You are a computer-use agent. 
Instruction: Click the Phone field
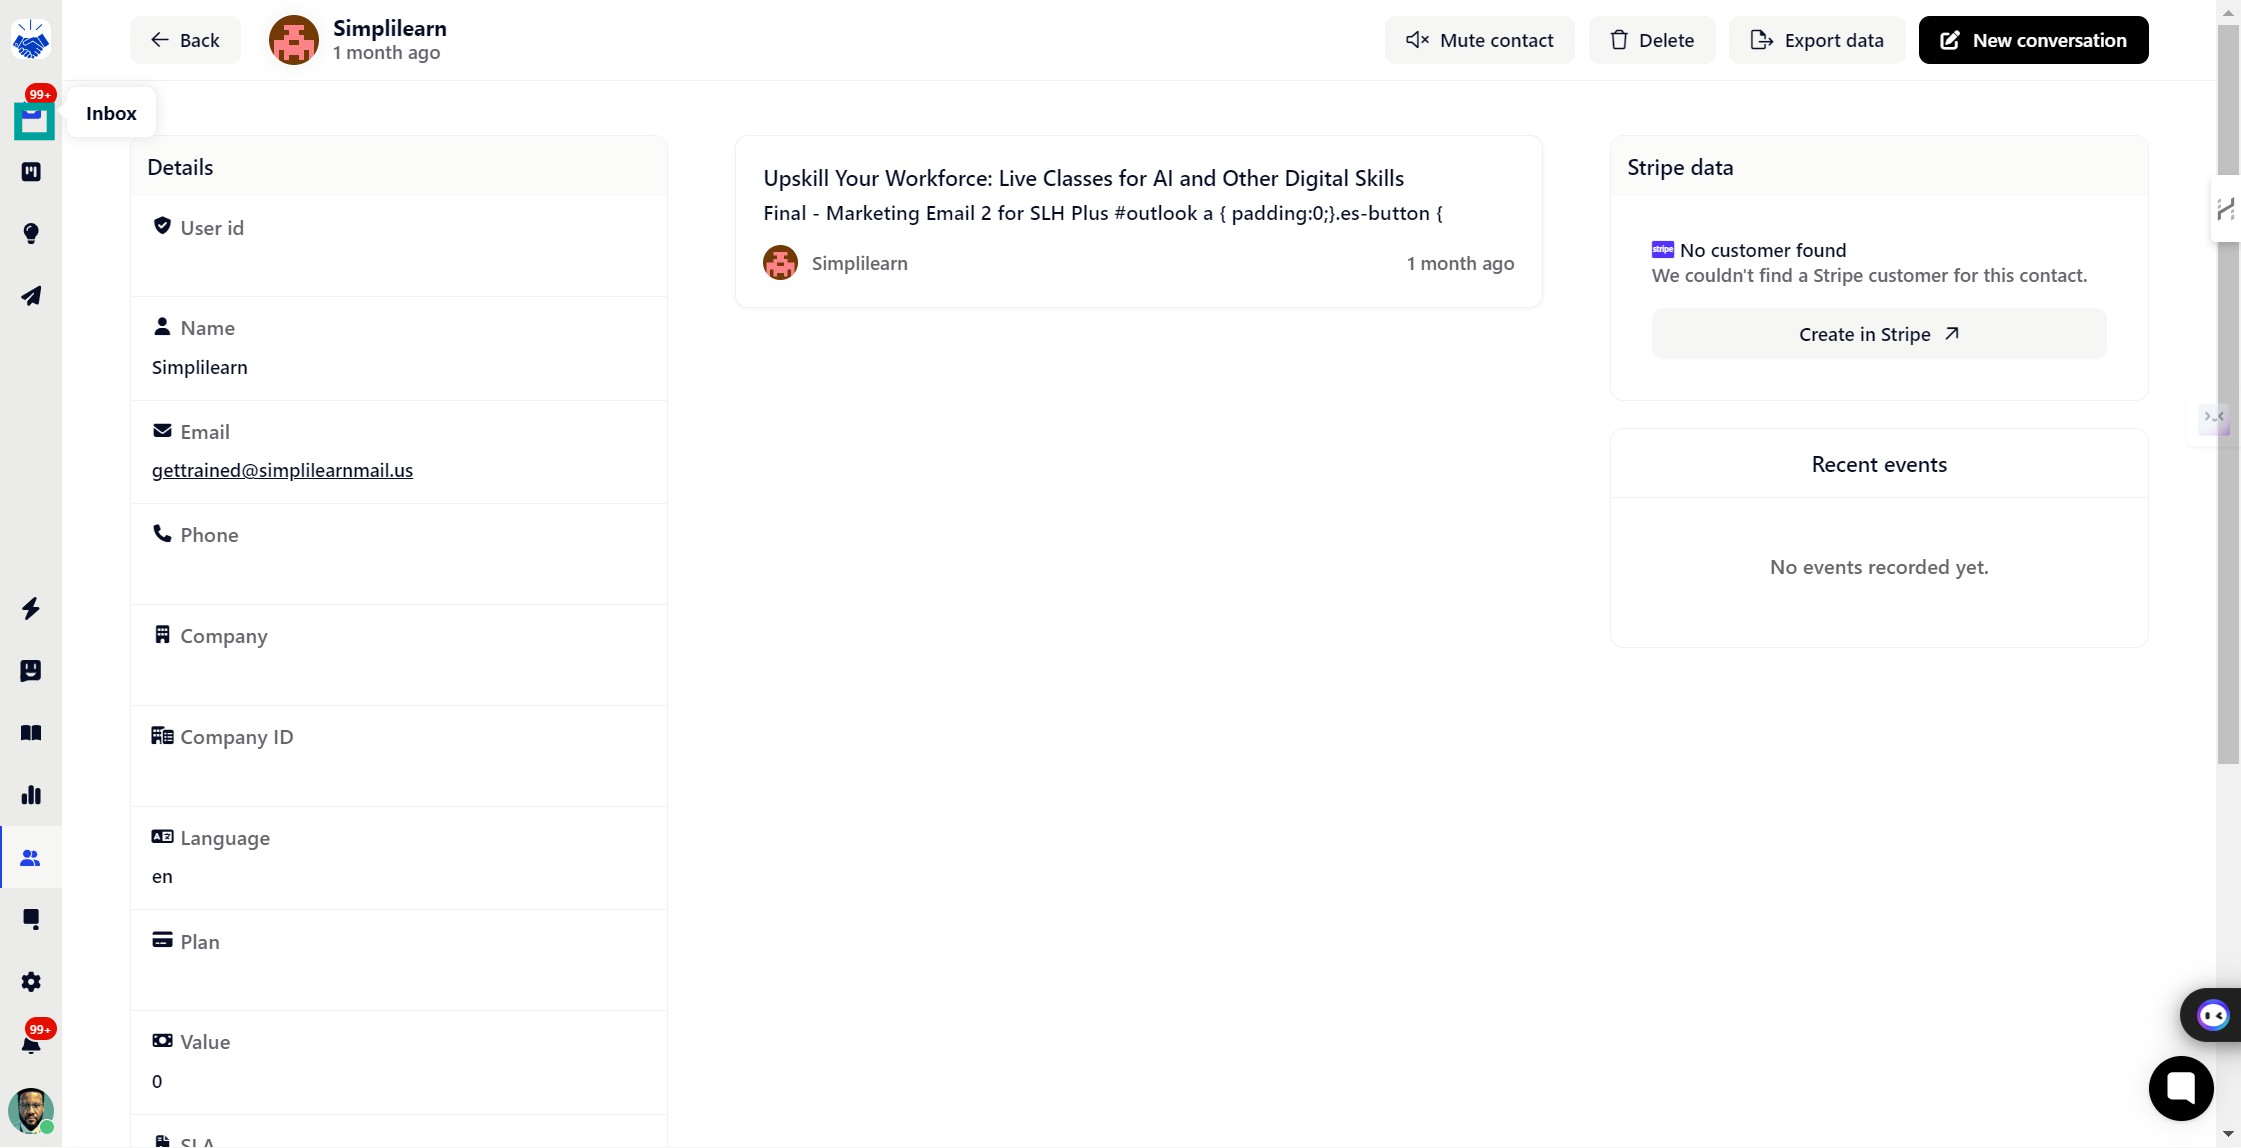[x=399, y=554]
